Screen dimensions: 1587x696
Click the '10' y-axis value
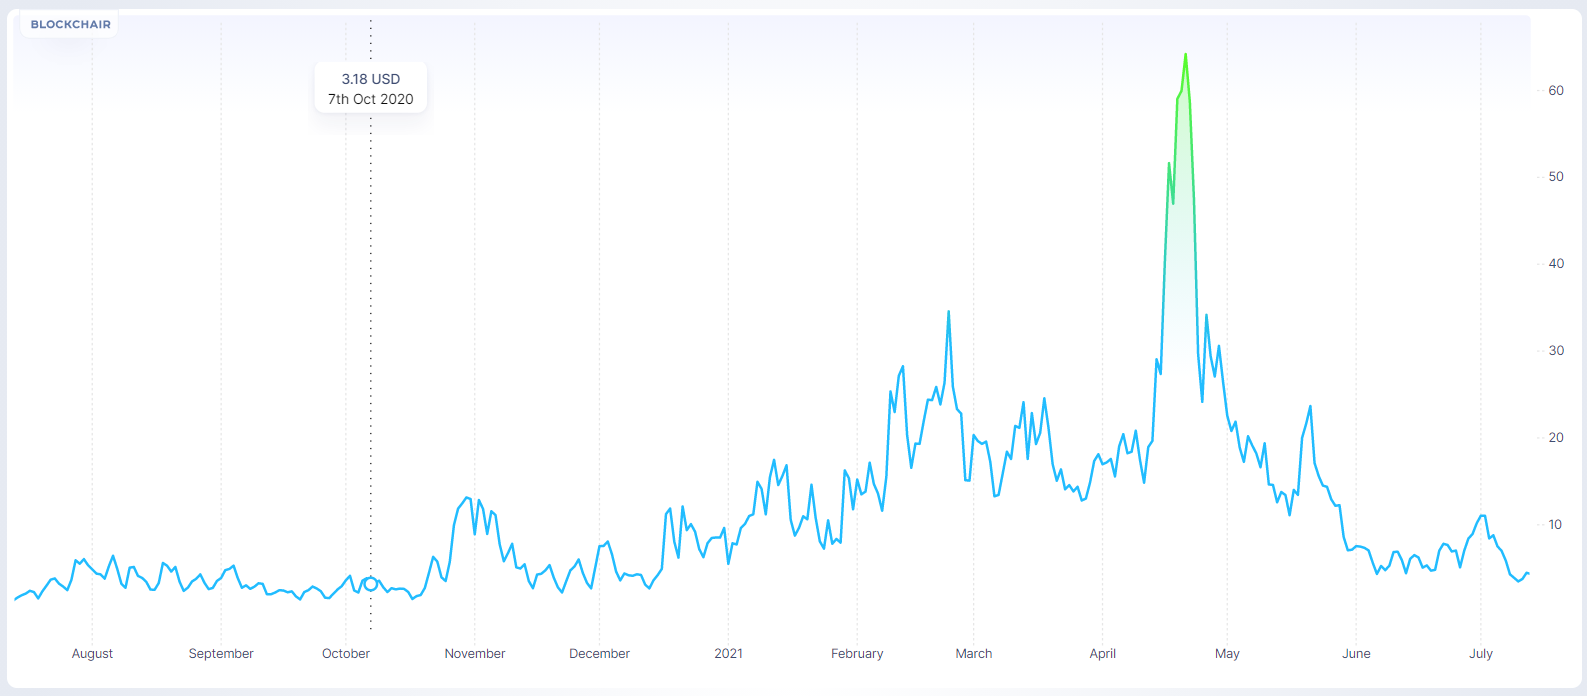coord(1556,525)
